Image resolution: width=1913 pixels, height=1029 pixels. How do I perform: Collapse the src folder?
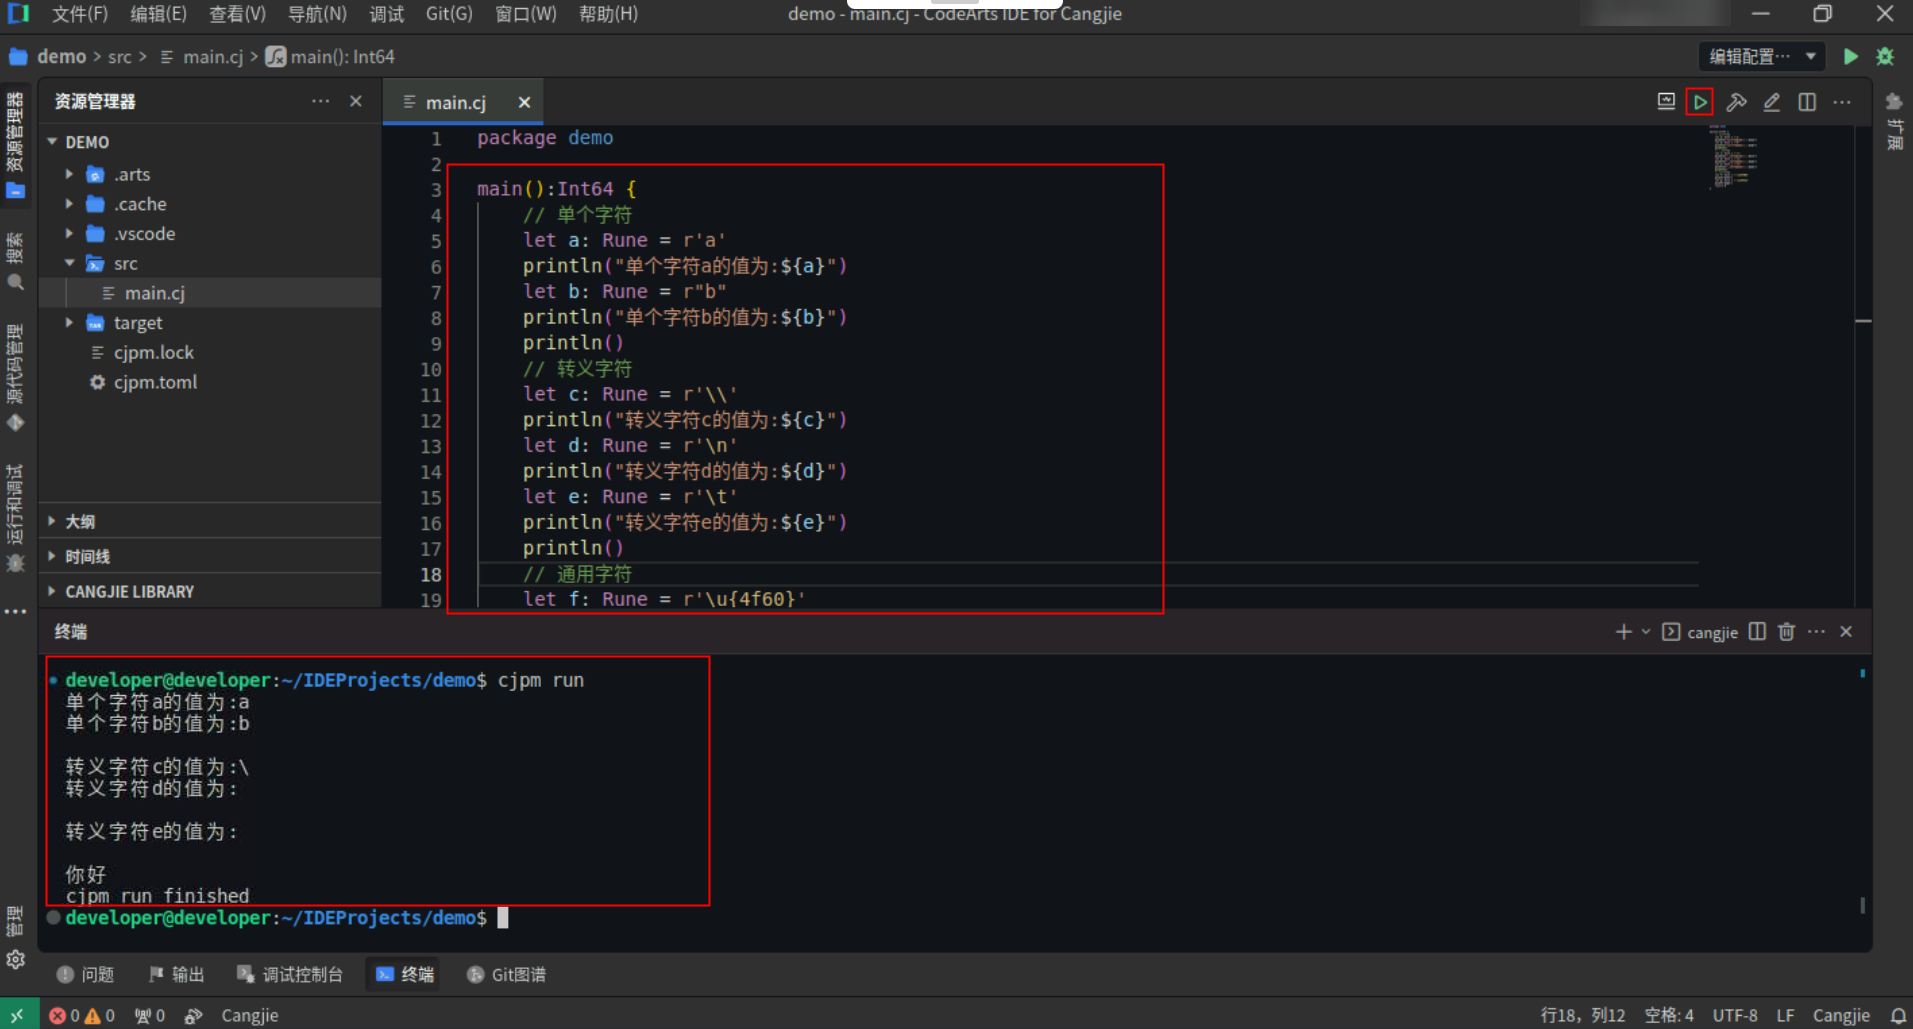pos(69,263)
